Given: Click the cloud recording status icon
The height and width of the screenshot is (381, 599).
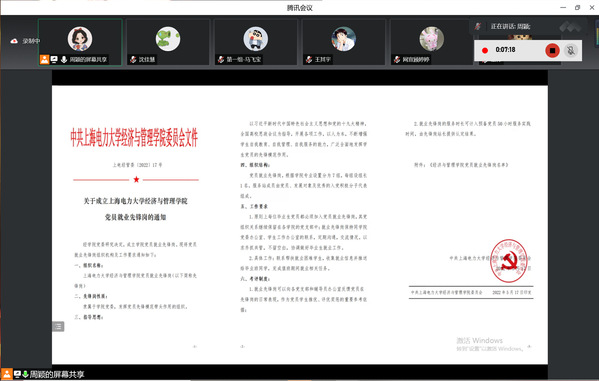Looking at the screenshot, I should [14, 41].
